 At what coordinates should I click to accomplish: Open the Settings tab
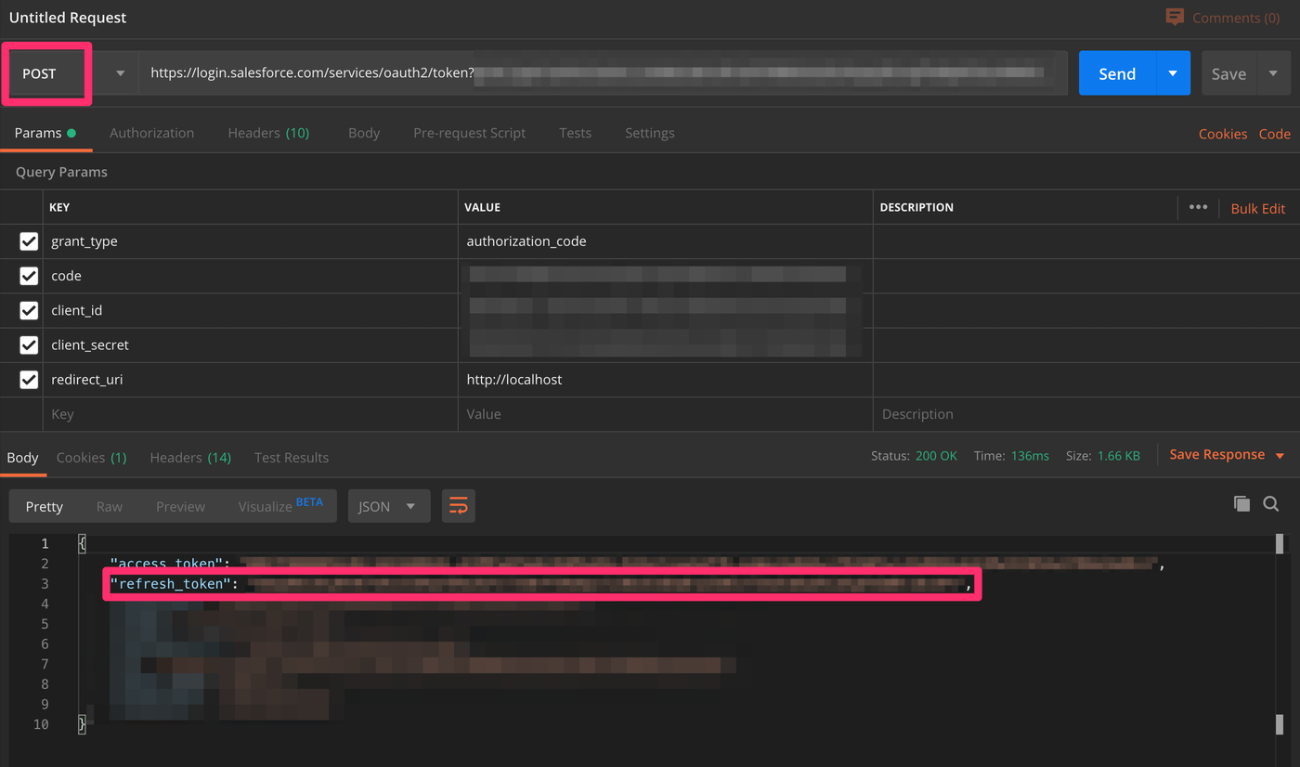[x=649, y=133]
